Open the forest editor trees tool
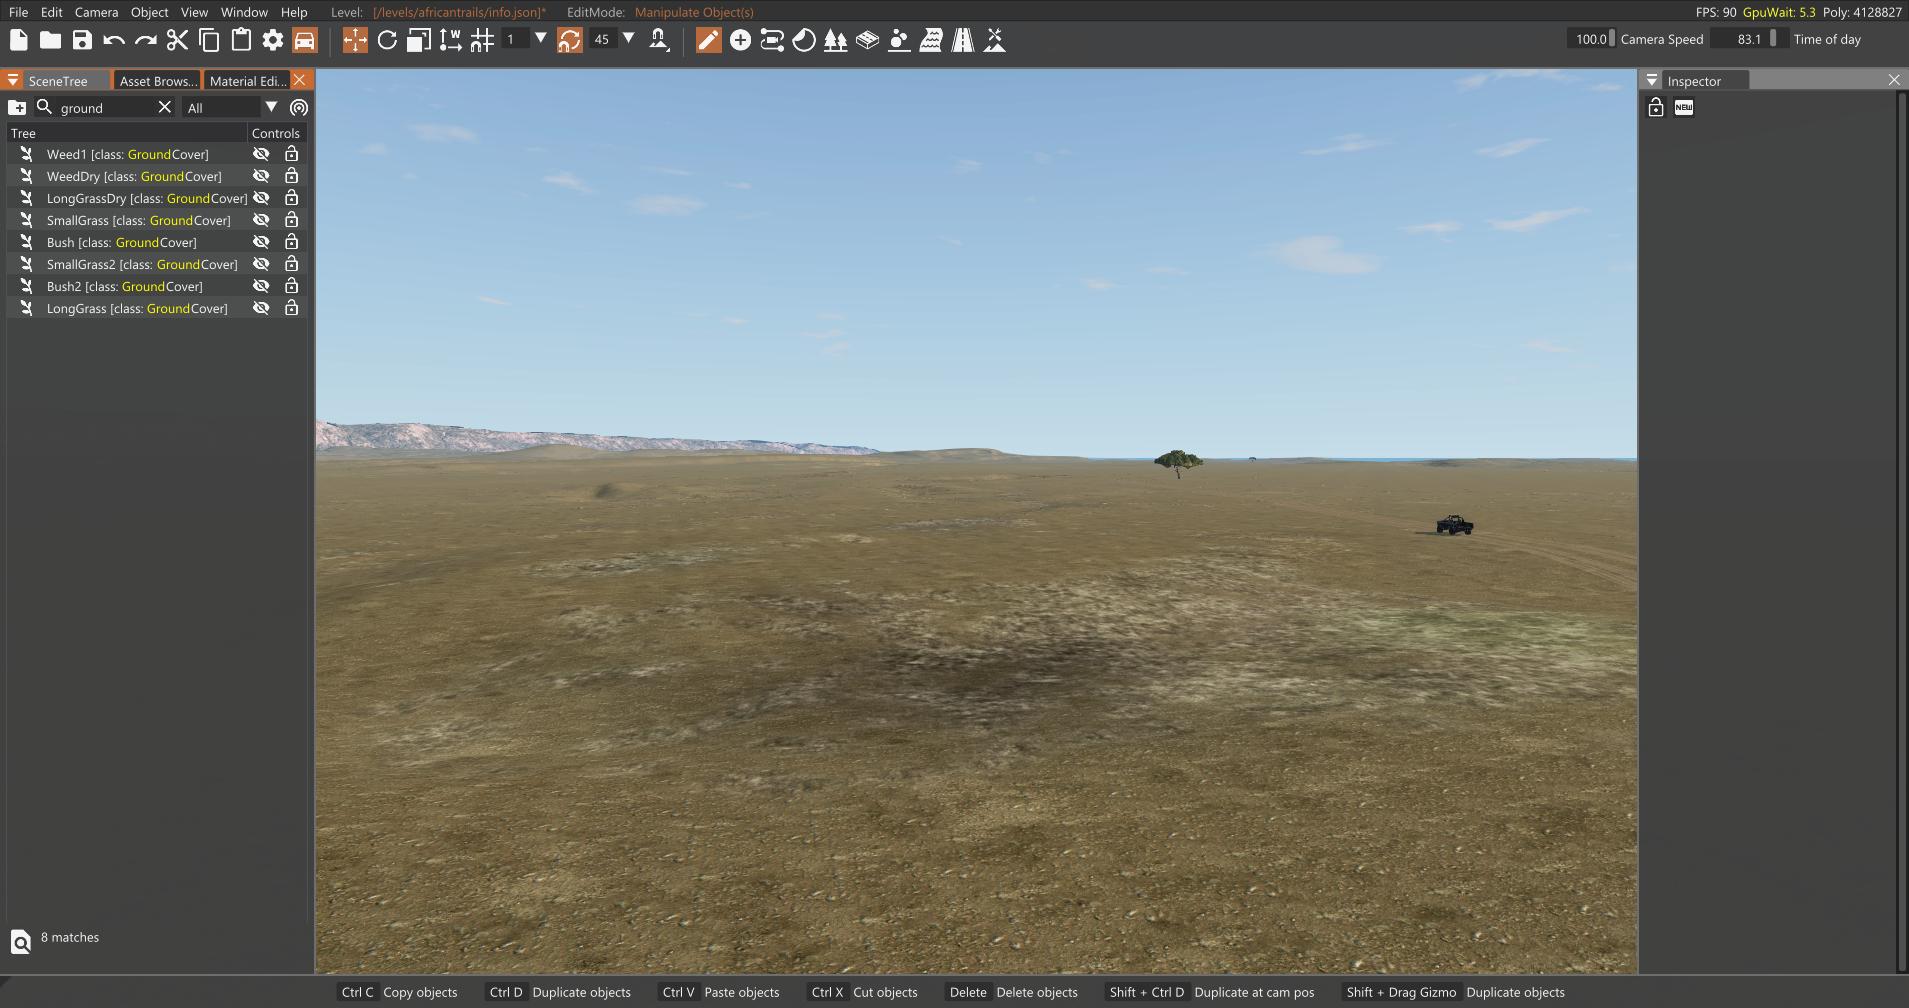The image size is (1909, 1008). pyautogui.click(x=836, y=40)
